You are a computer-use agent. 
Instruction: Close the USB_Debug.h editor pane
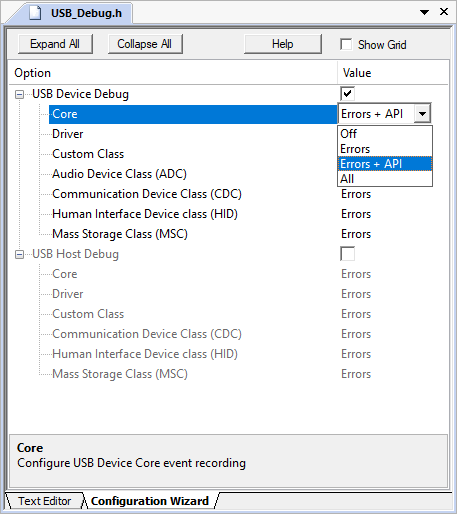click(444, 12)
